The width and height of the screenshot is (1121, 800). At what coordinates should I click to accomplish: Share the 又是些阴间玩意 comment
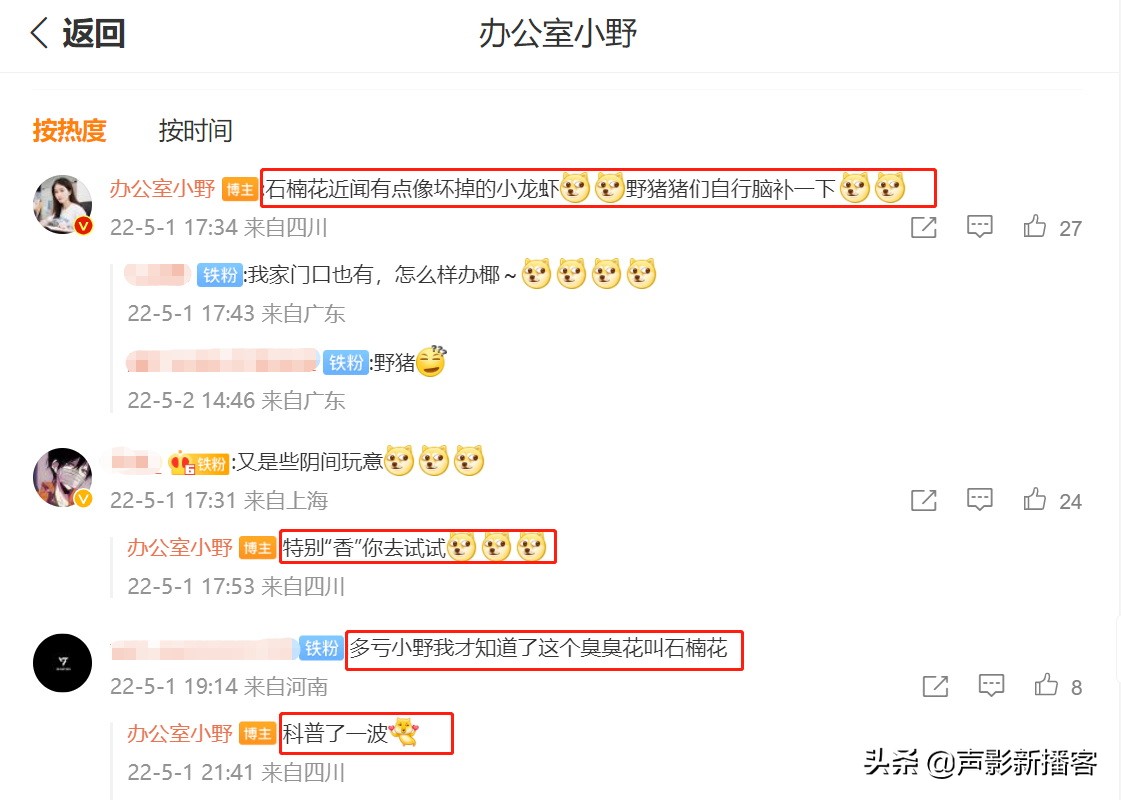click(924, 500)
